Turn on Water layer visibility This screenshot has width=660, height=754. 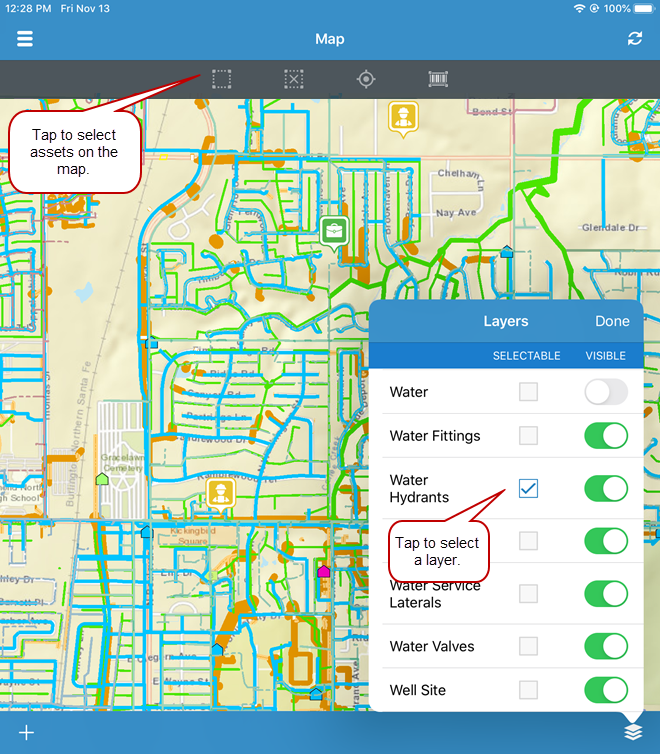click(606, 392)
